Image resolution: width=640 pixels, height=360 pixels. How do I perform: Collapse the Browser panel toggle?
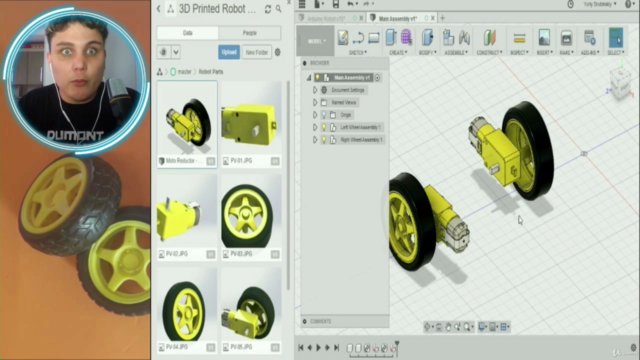[x=304, y=63]
